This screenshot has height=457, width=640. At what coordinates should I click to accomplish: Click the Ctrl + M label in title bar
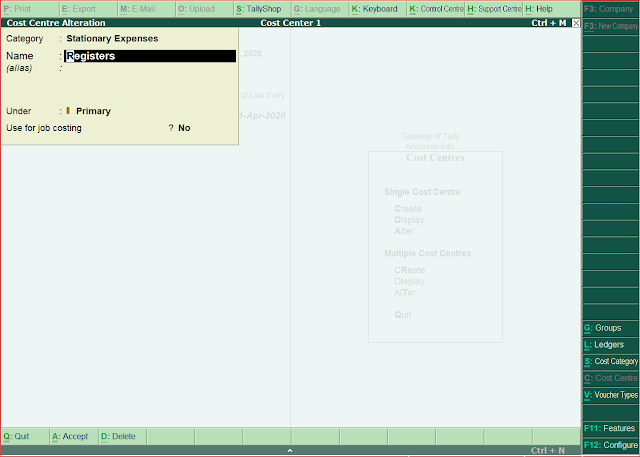coord(549,23)
